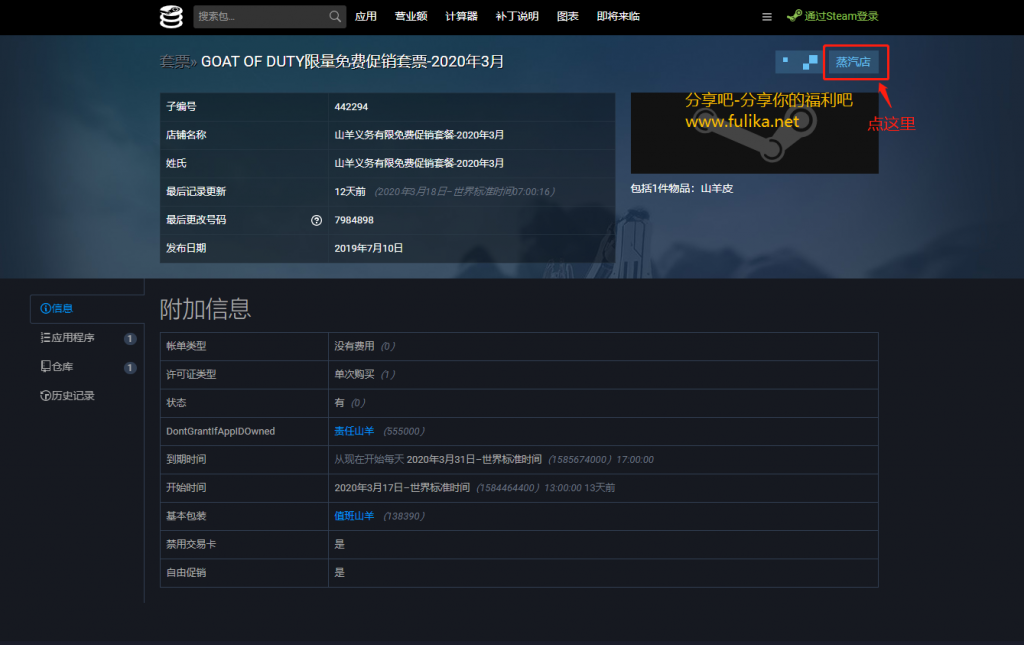The image size is (1024, 645).
Task: Click the count badge next to 应用程序
Action: click(130, 339)
